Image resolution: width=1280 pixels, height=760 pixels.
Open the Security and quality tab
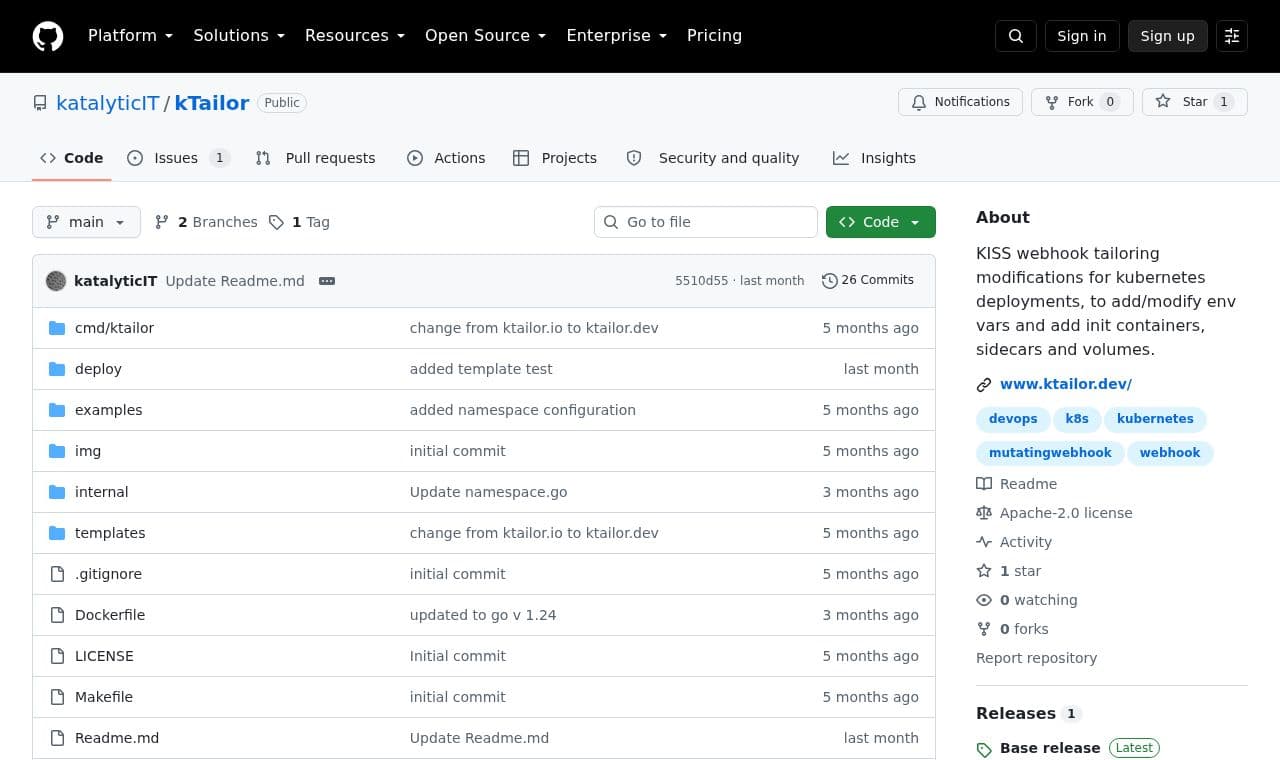point(713,158)
